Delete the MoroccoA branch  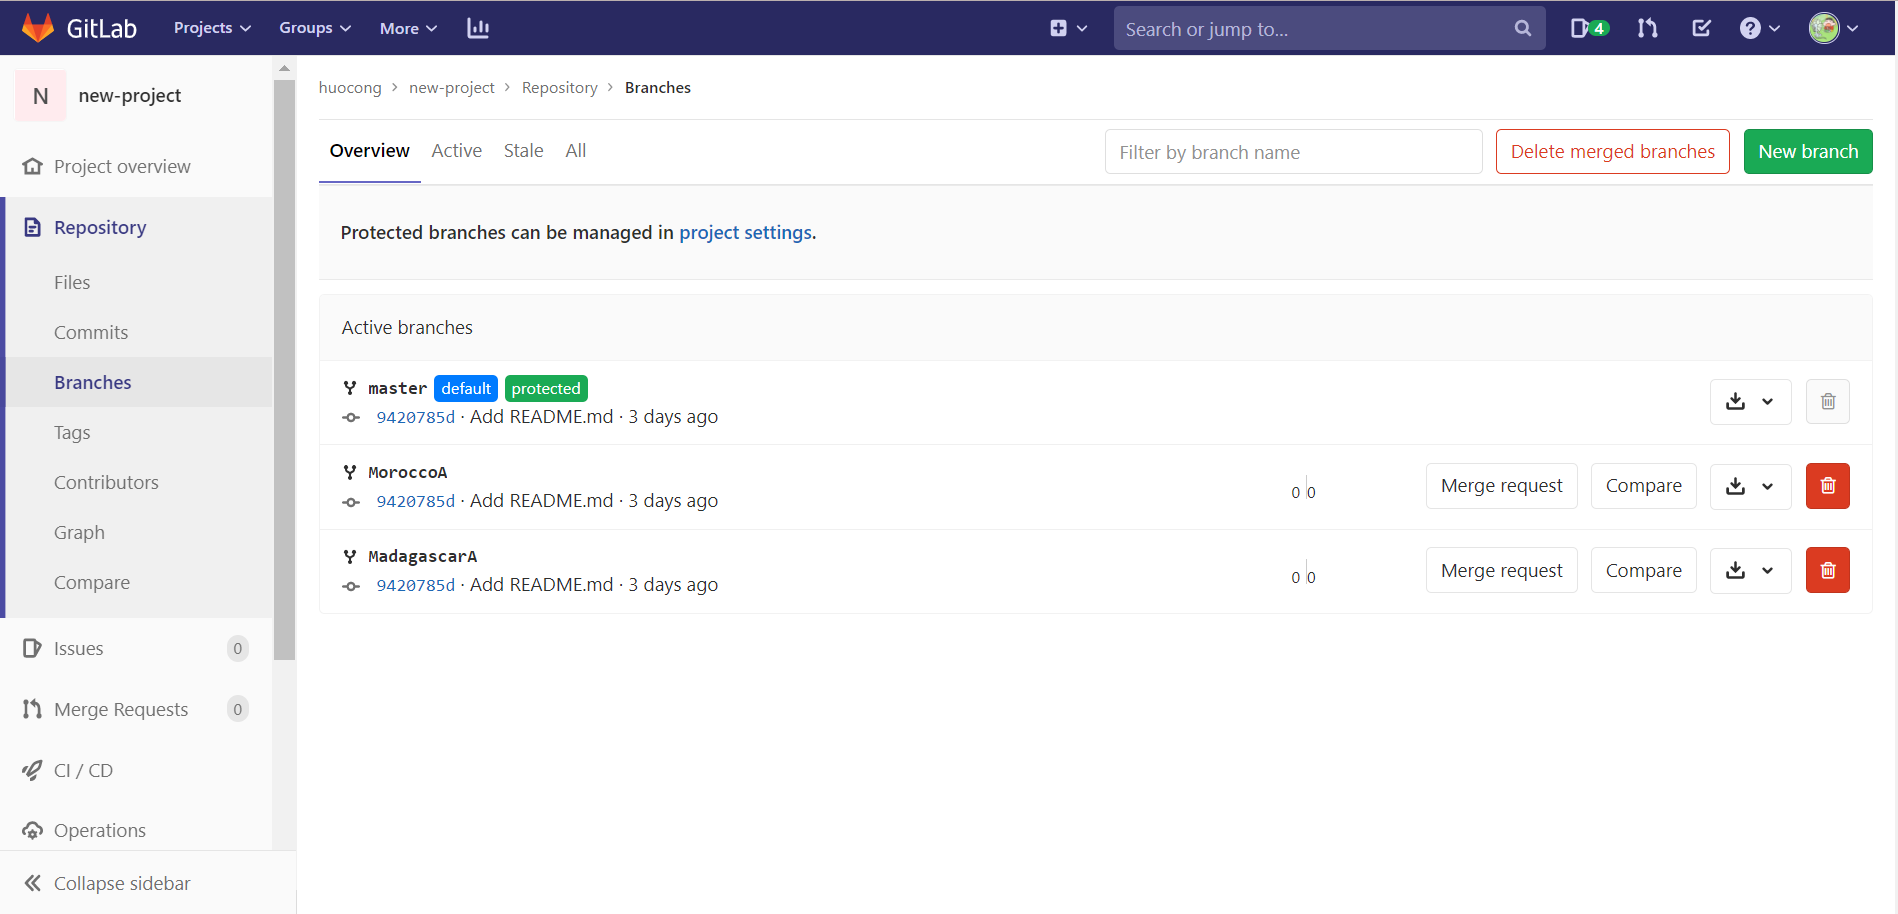click(x=1828, y=486)
